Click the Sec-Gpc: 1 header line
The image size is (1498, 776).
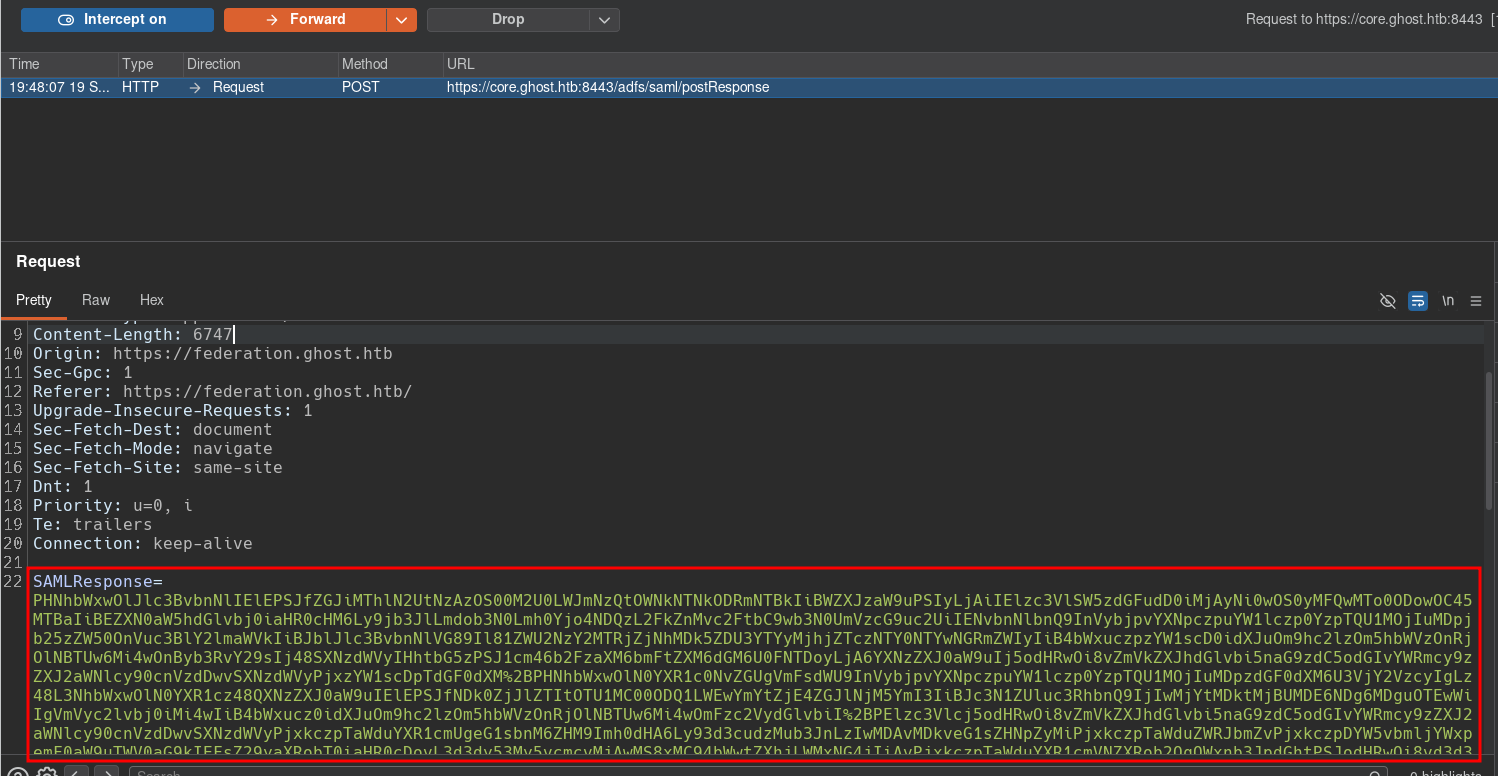coord(83,373)
